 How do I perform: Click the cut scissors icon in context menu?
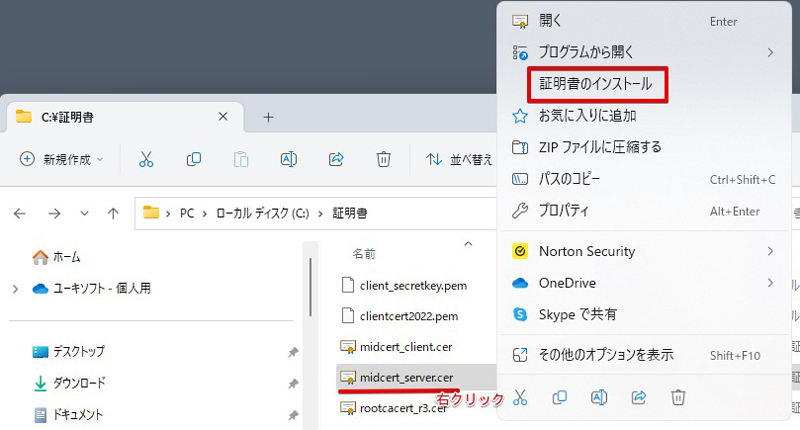tap(520, 397)
